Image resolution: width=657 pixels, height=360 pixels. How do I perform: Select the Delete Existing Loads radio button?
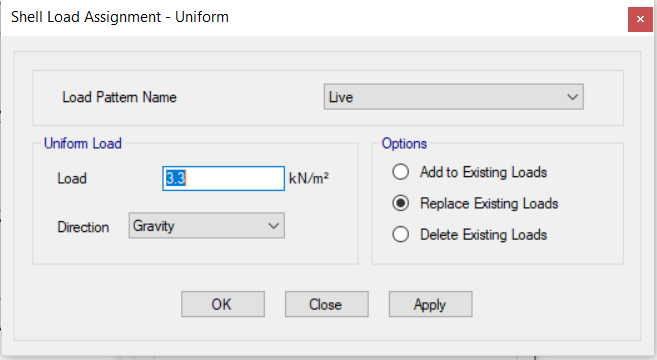[401, 234]
